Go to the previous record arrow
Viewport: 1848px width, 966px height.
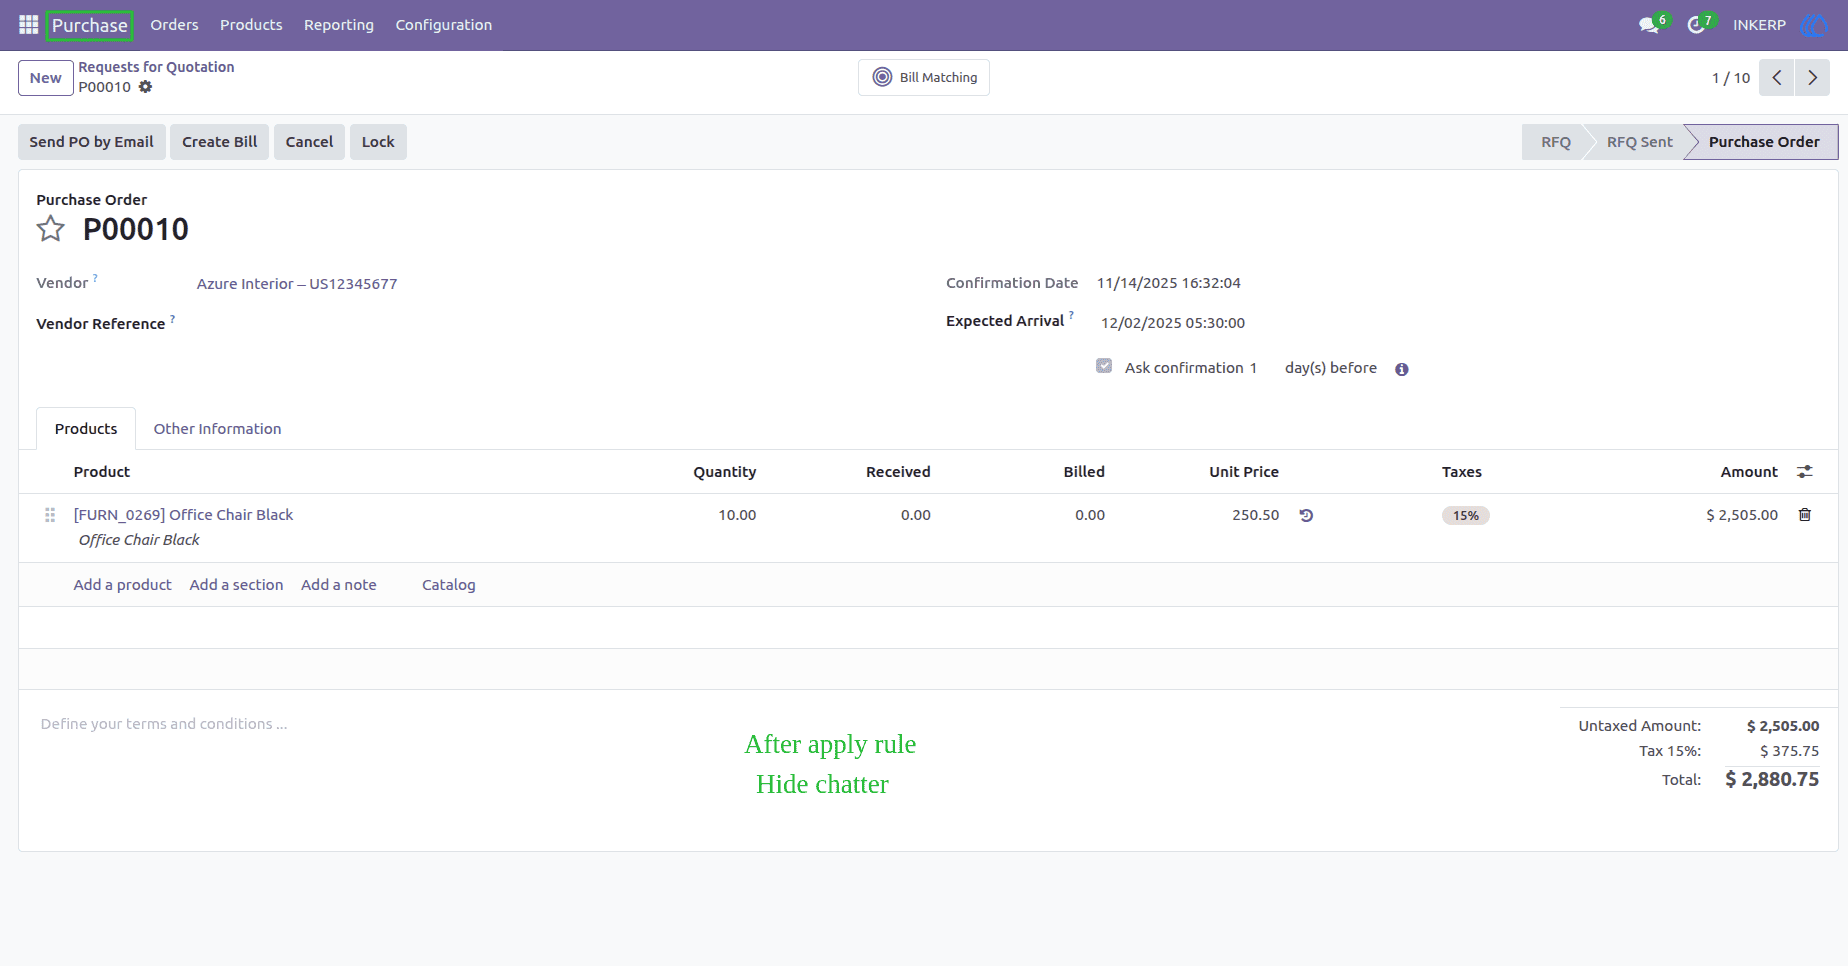point(1776,78)
